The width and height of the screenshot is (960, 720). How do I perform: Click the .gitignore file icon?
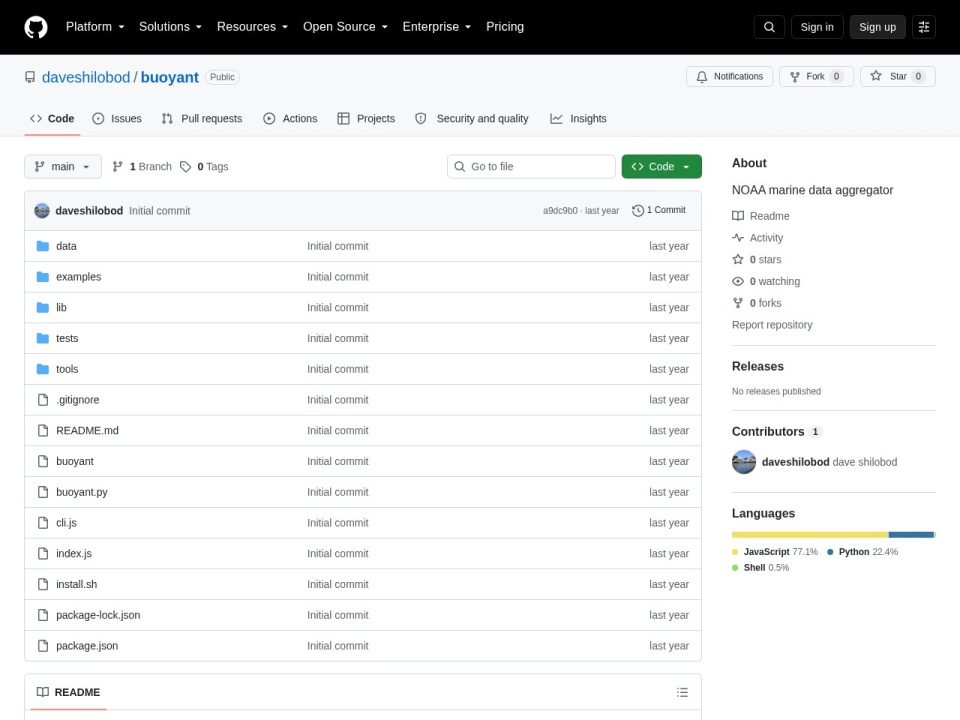pyautogui.click(x=43, y=400)
